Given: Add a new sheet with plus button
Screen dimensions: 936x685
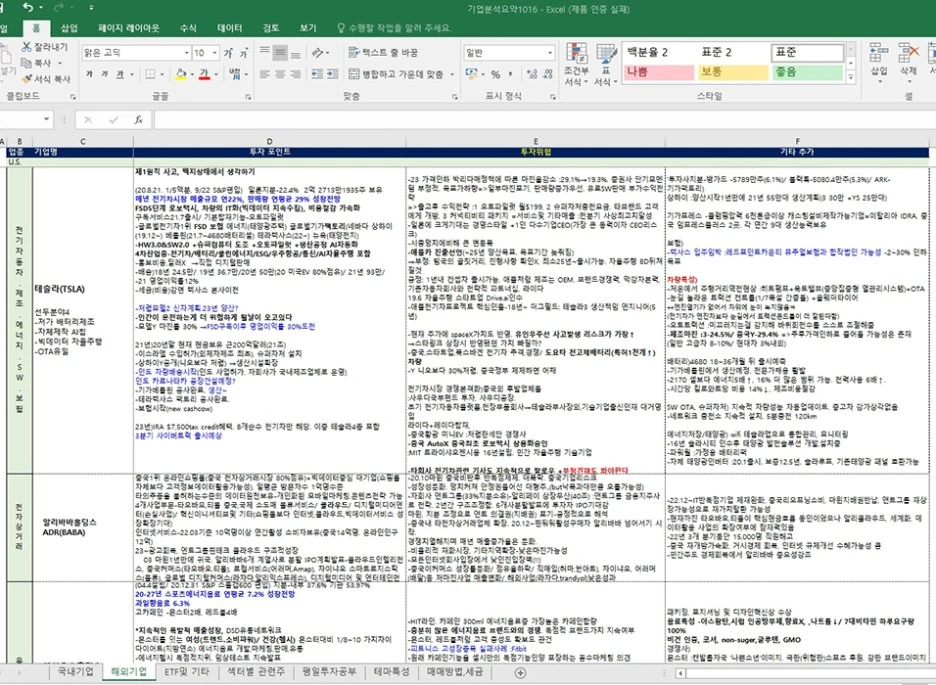Looking at the screenshot, I should (521, 673).
